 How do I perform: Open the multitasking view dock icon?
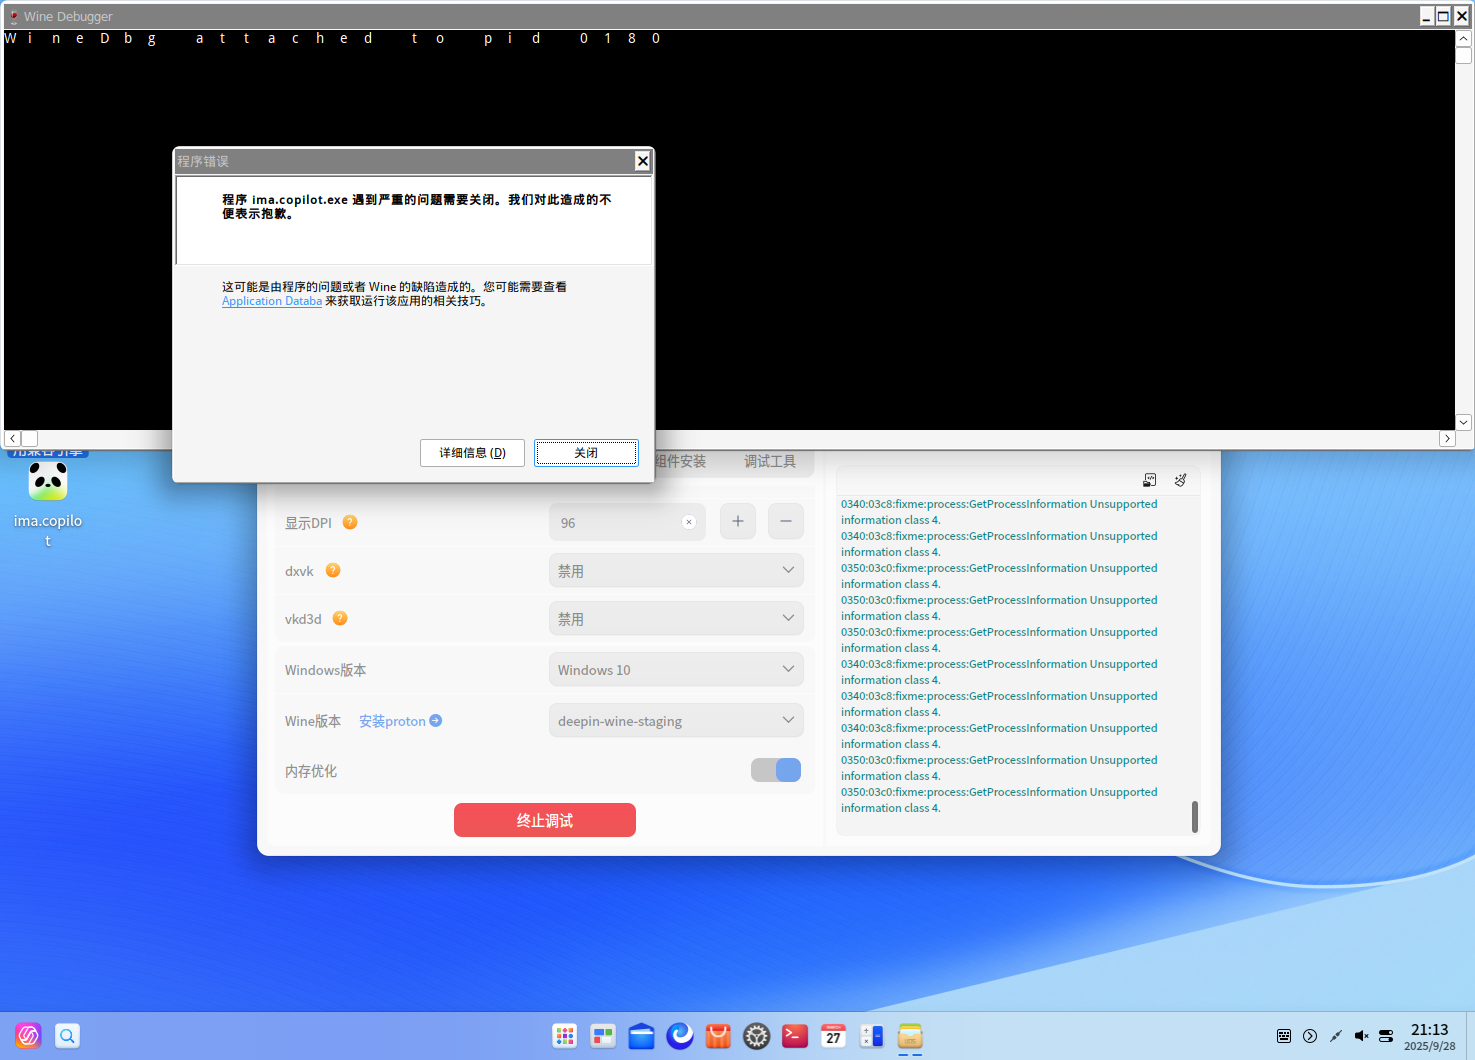(x=603, y=1036)
